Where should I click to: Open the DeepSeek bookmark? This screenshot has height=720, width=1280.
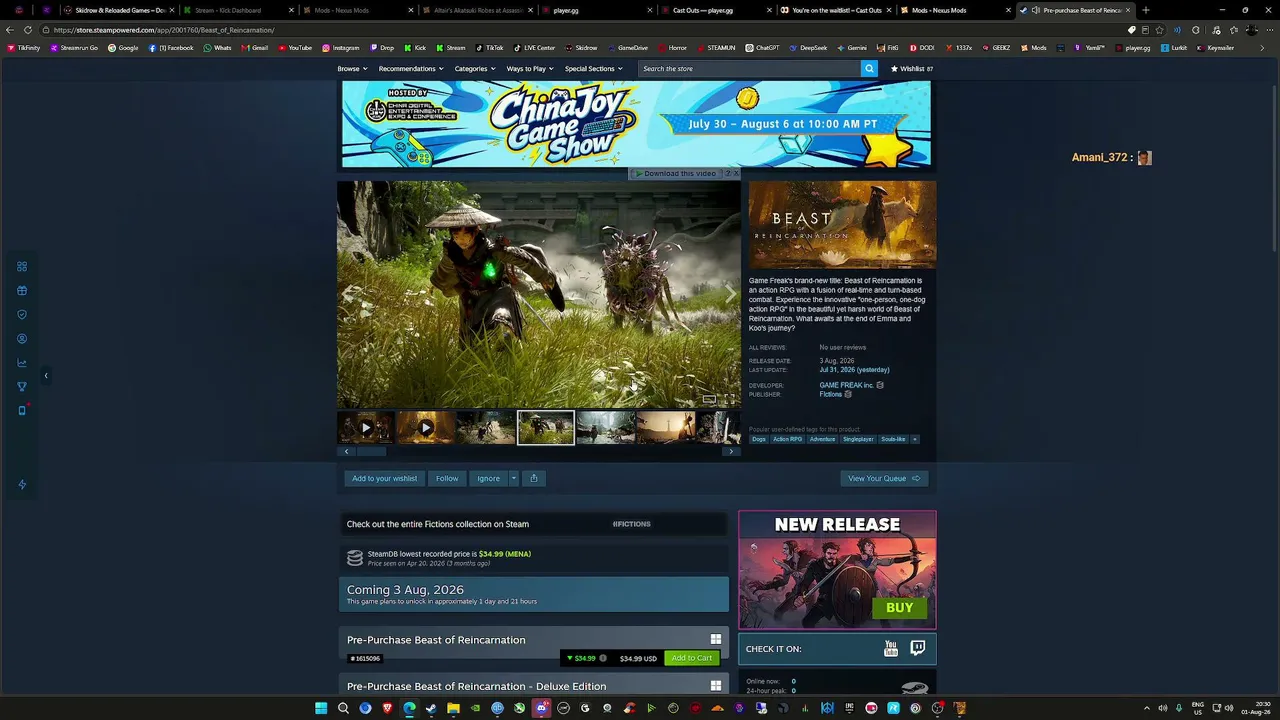[x=808, y=48]
